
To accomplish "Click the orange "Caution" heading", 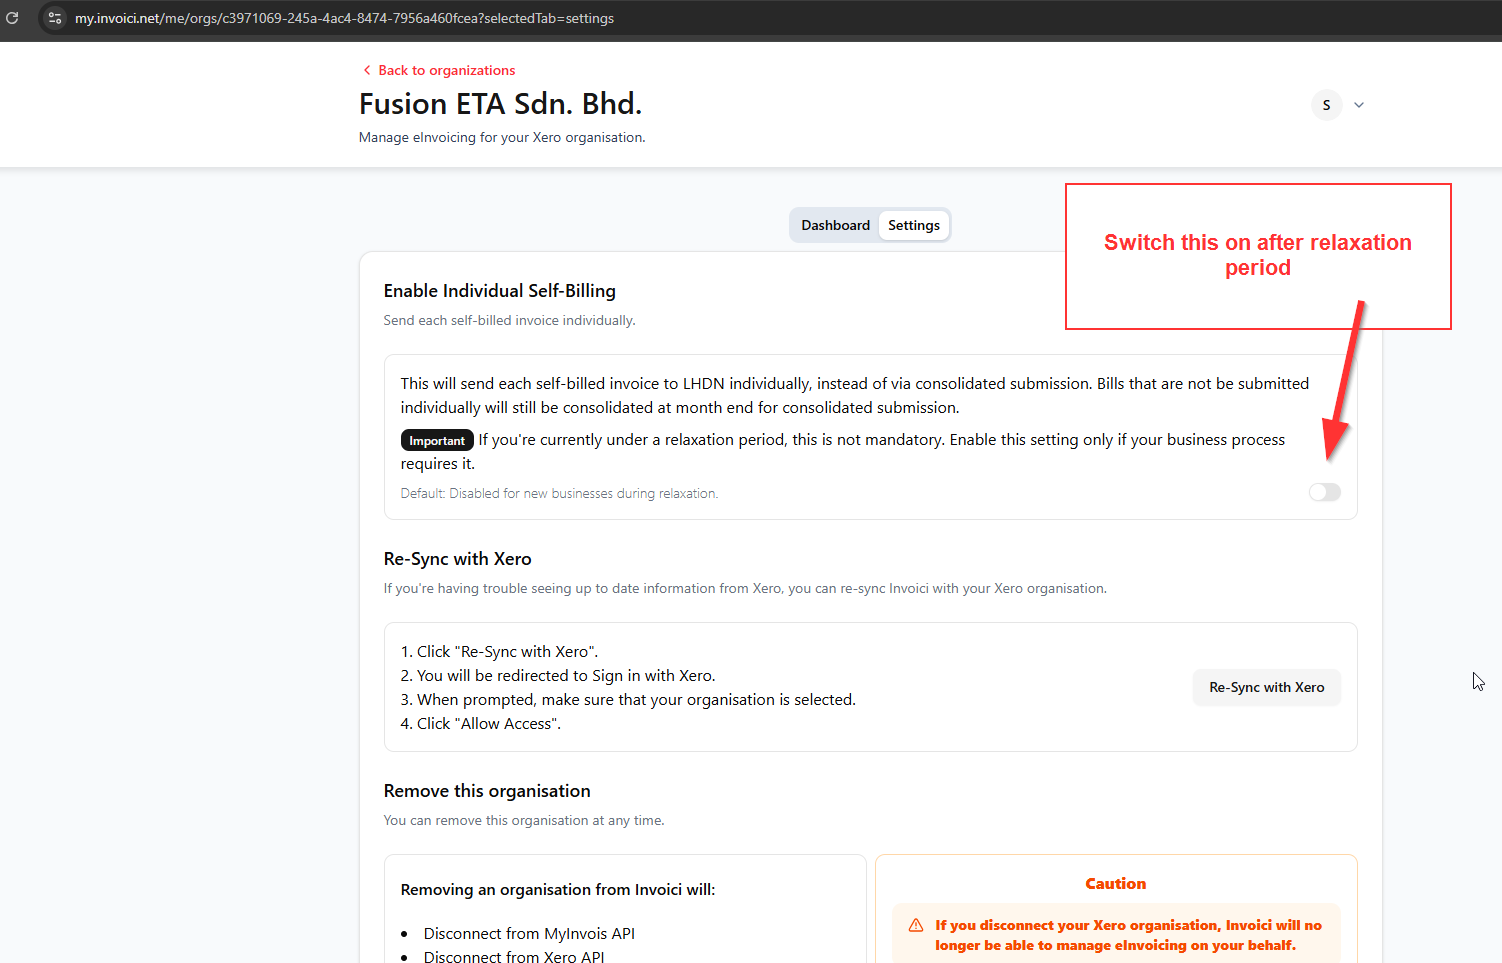I will tap(1115, 884).
